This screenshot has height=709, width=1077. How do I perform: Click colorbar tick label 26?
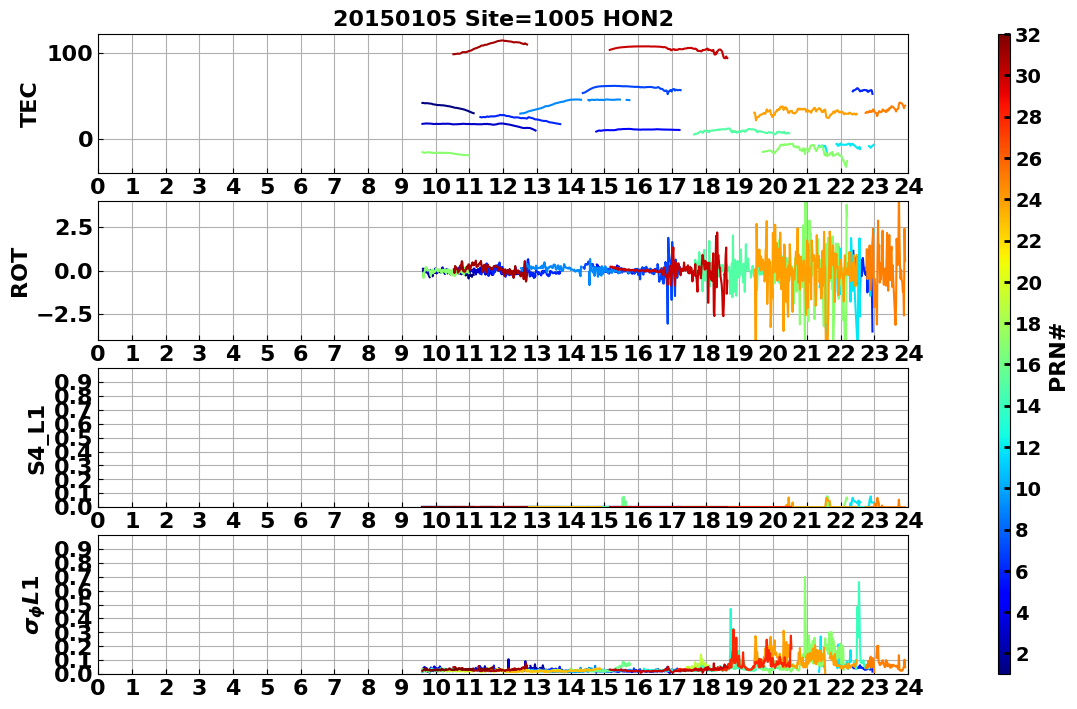point(1028,159)
